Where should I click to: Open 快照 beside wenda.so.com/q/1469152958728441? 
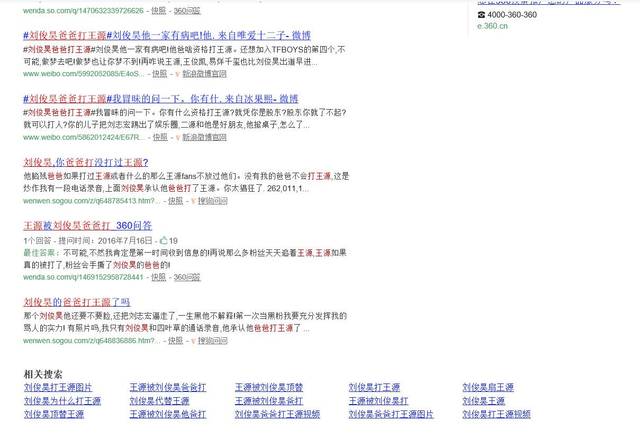pos(159,277)
